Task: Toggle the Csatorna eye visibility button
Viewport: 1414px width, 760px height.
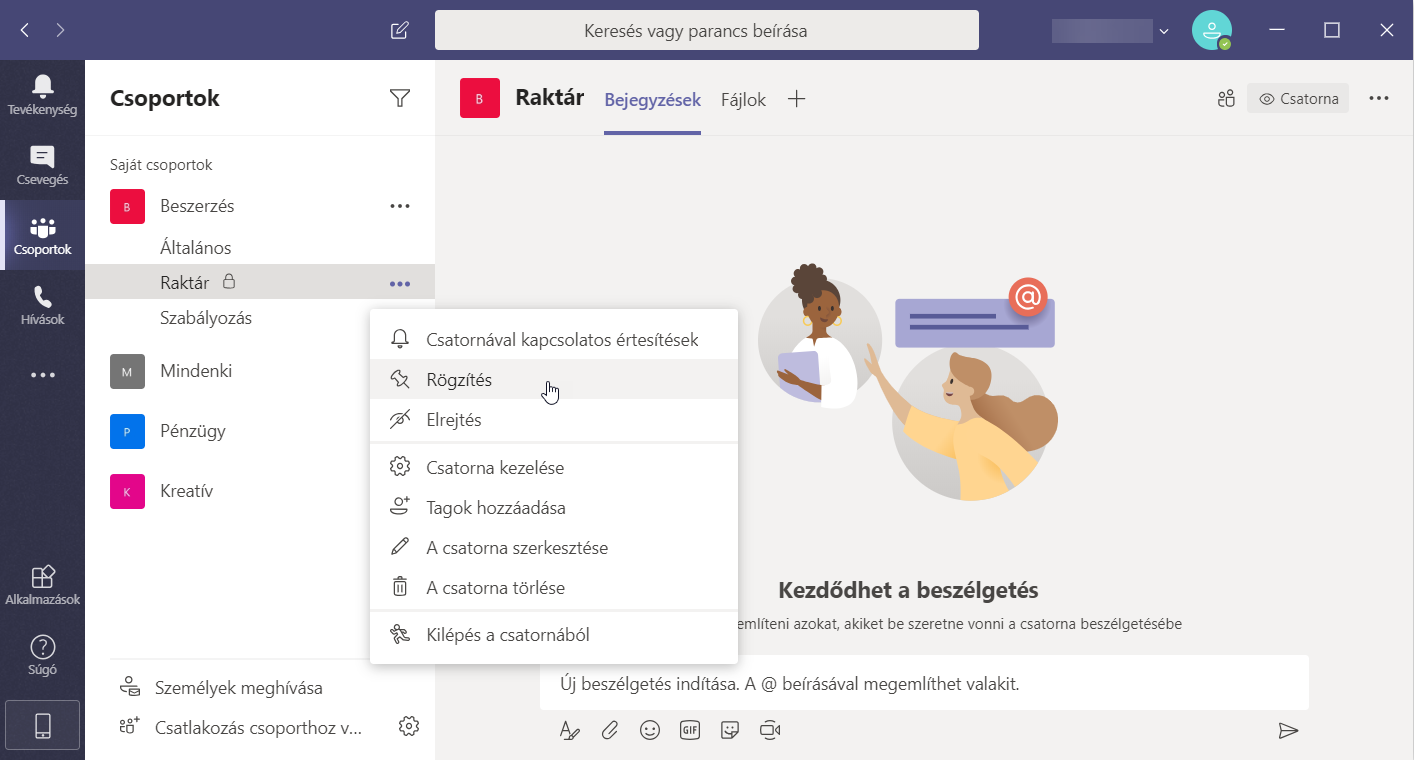Action: pos(1298,99)
